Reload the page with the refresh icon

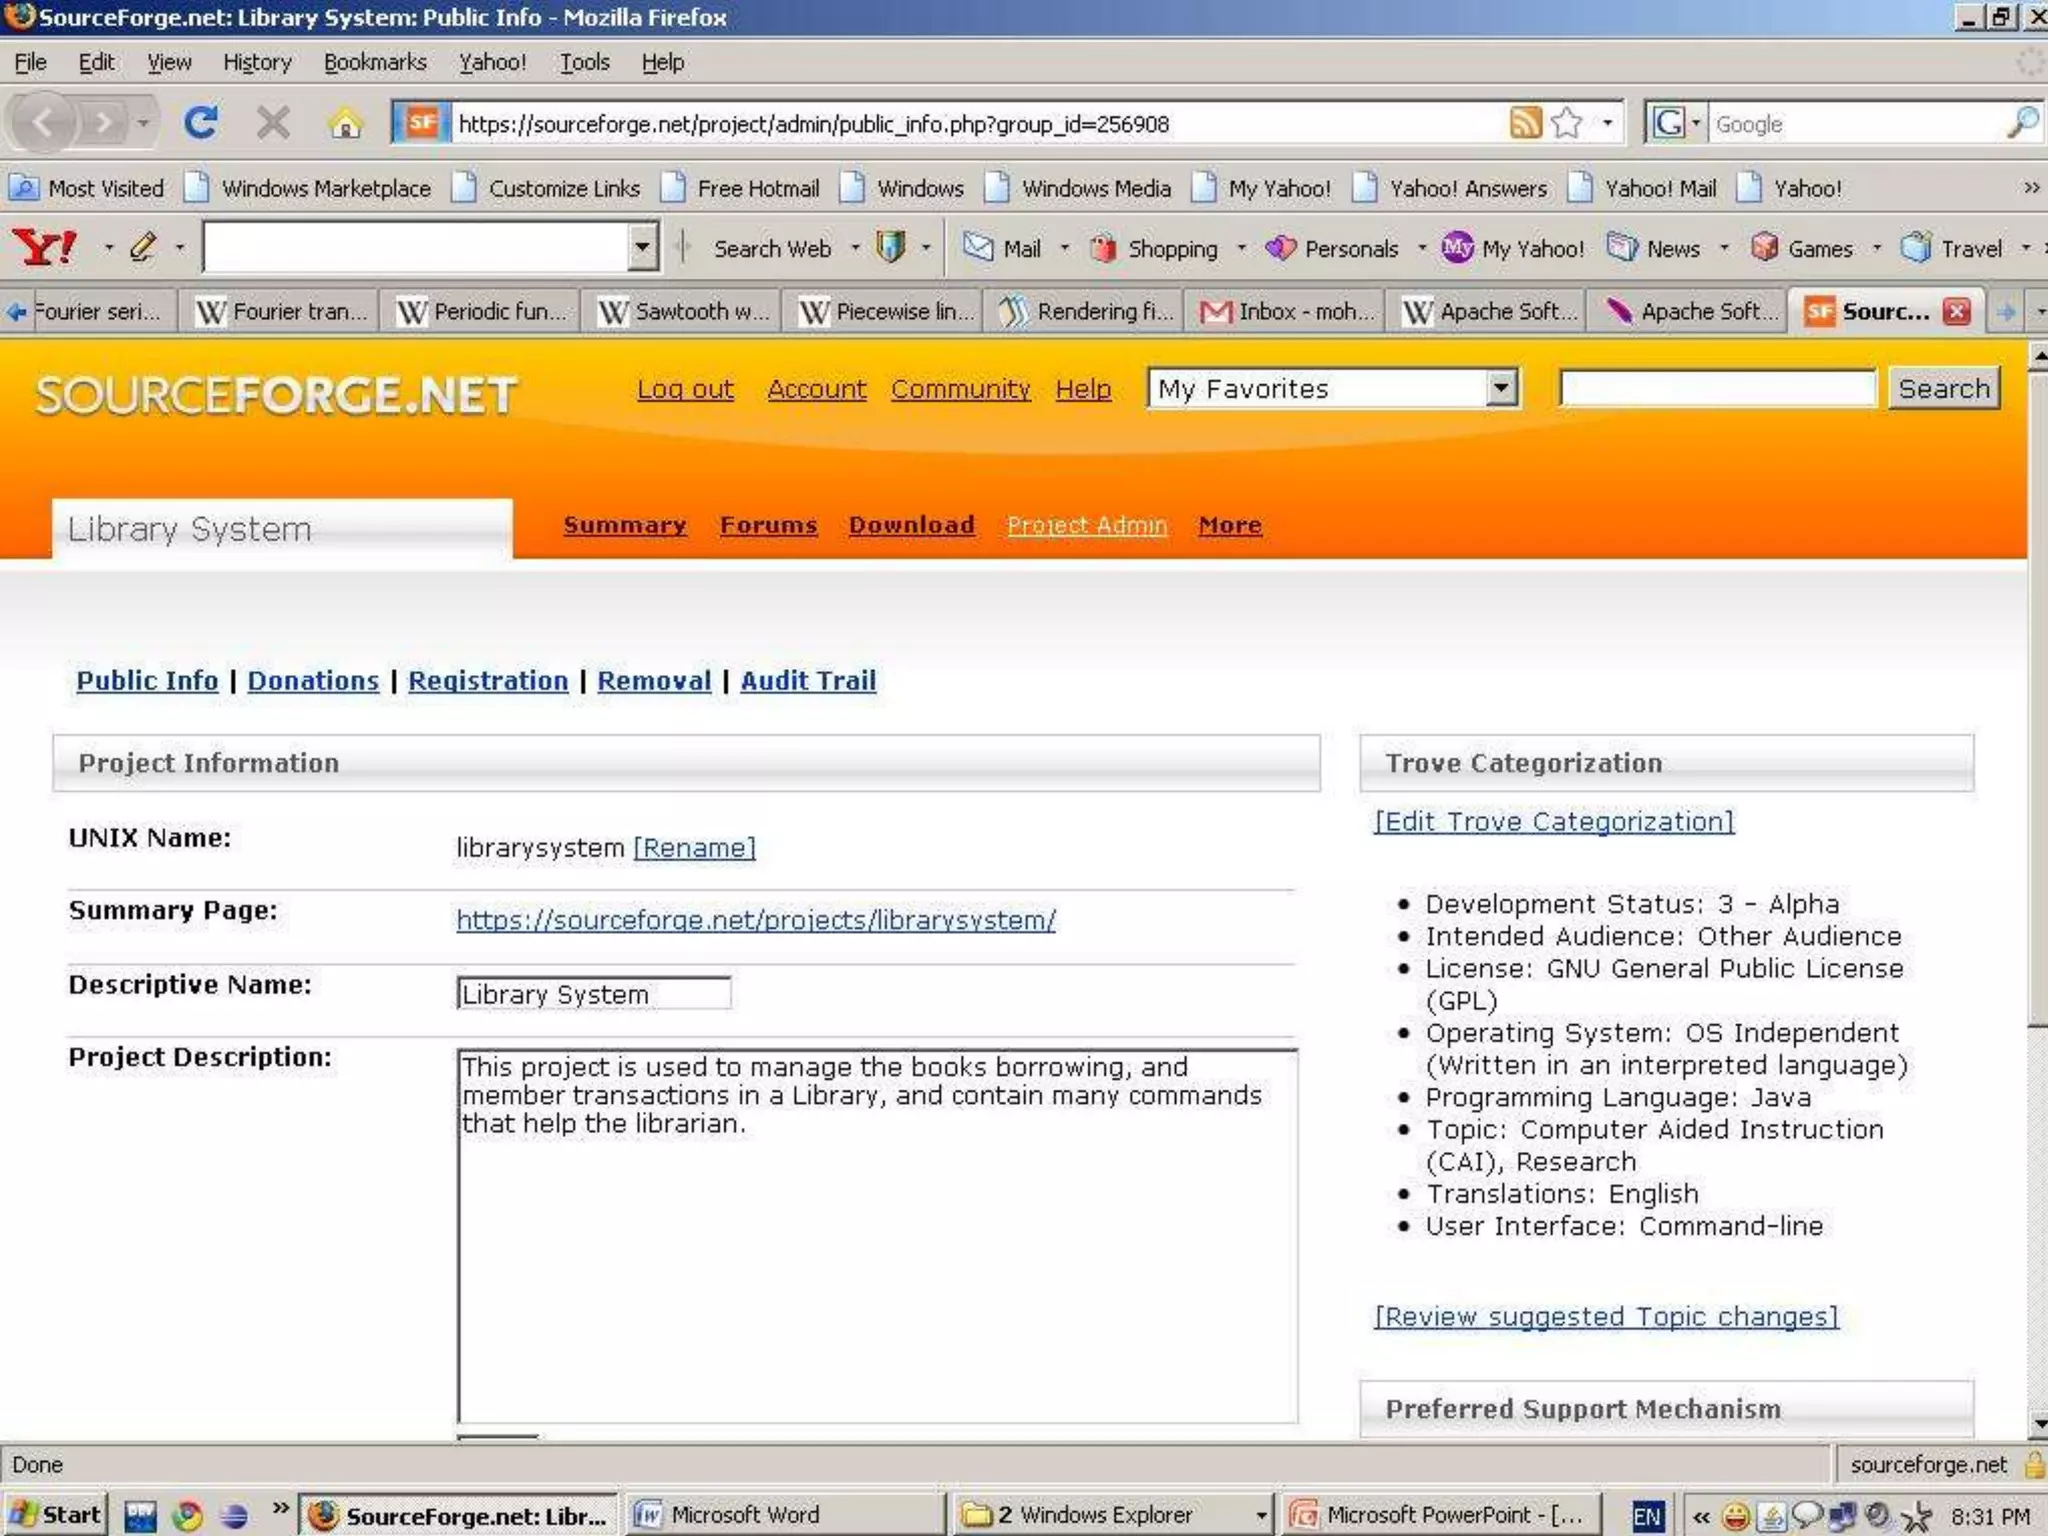coord(201,123)
